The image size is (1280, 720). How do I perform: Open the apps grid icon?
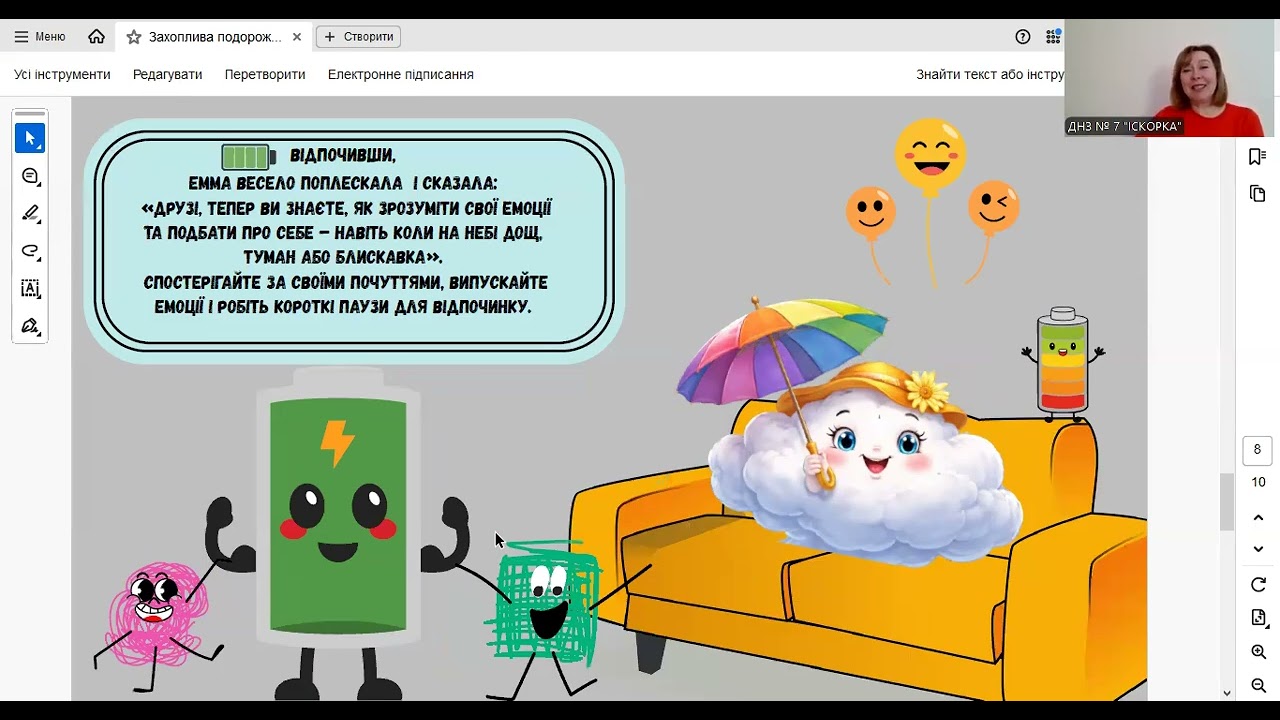pos(1053,37)
